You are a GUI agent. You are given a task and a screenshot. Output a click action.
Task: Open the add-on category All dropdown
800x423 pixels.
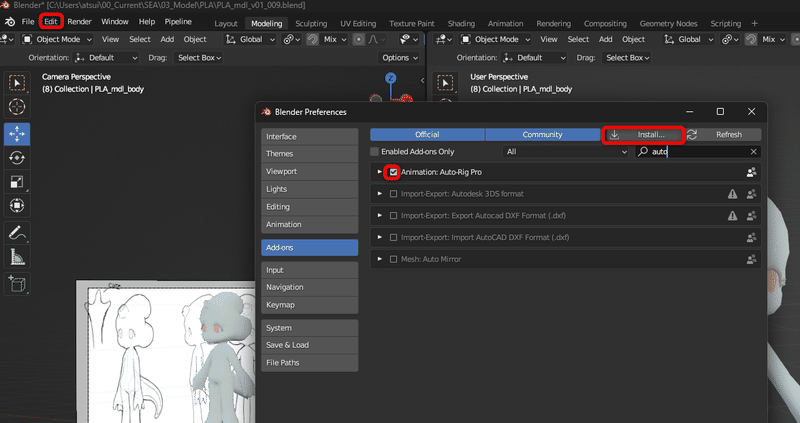coord(565,152)
